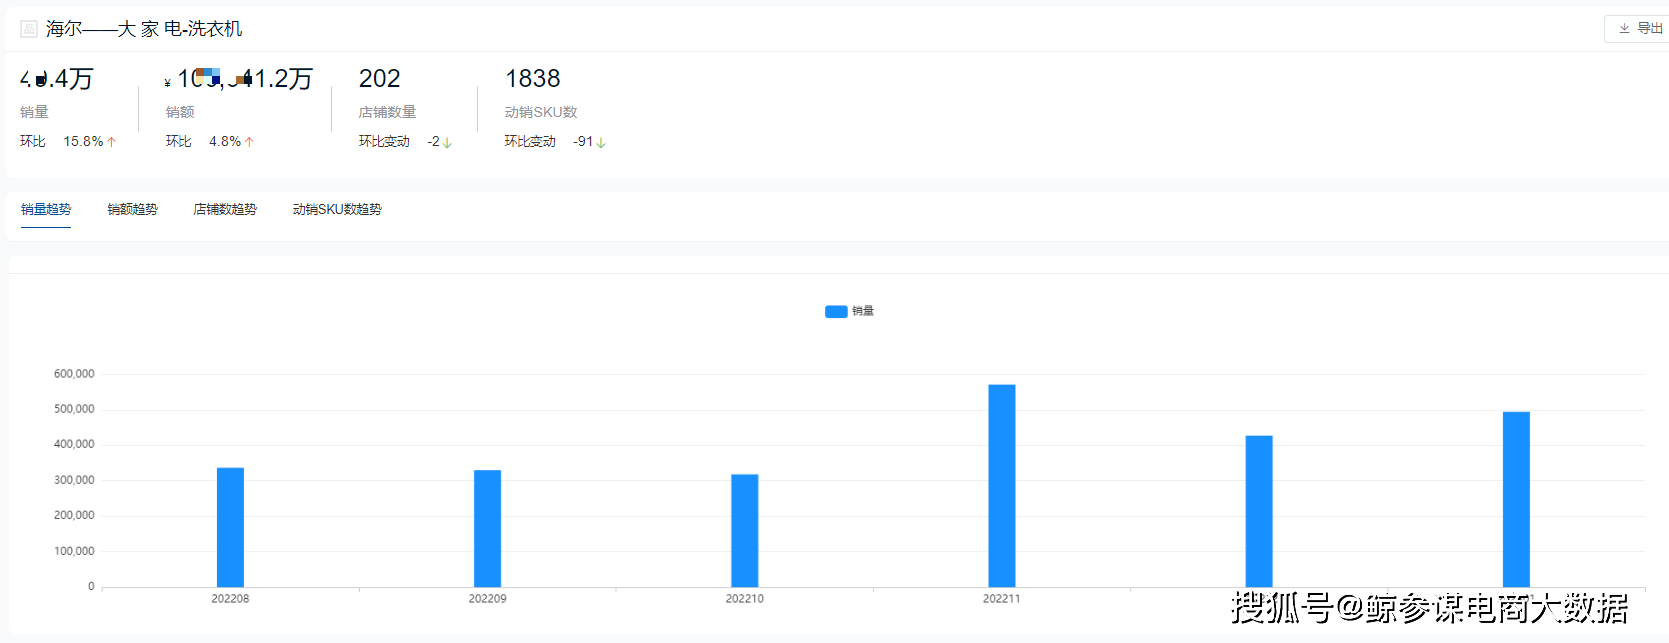Click the 202209 axis label
Viewport: 1669px width, 643px height.
pos(487,599)
